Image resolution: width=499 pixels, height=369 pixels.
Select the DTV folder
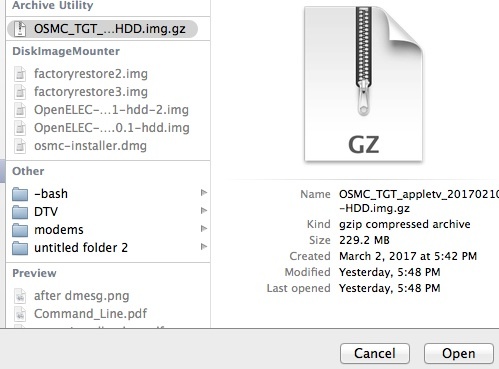tap(108, 212)
